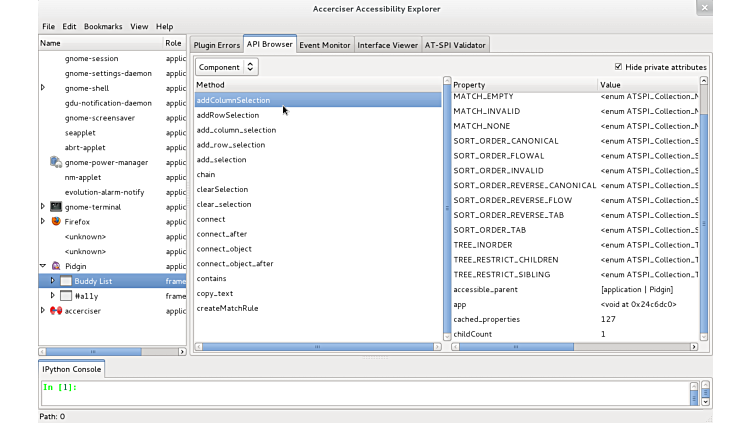752x423 pixels.
Task: Click the gnome-power-manager icon in tree
Action: (56, 162)
